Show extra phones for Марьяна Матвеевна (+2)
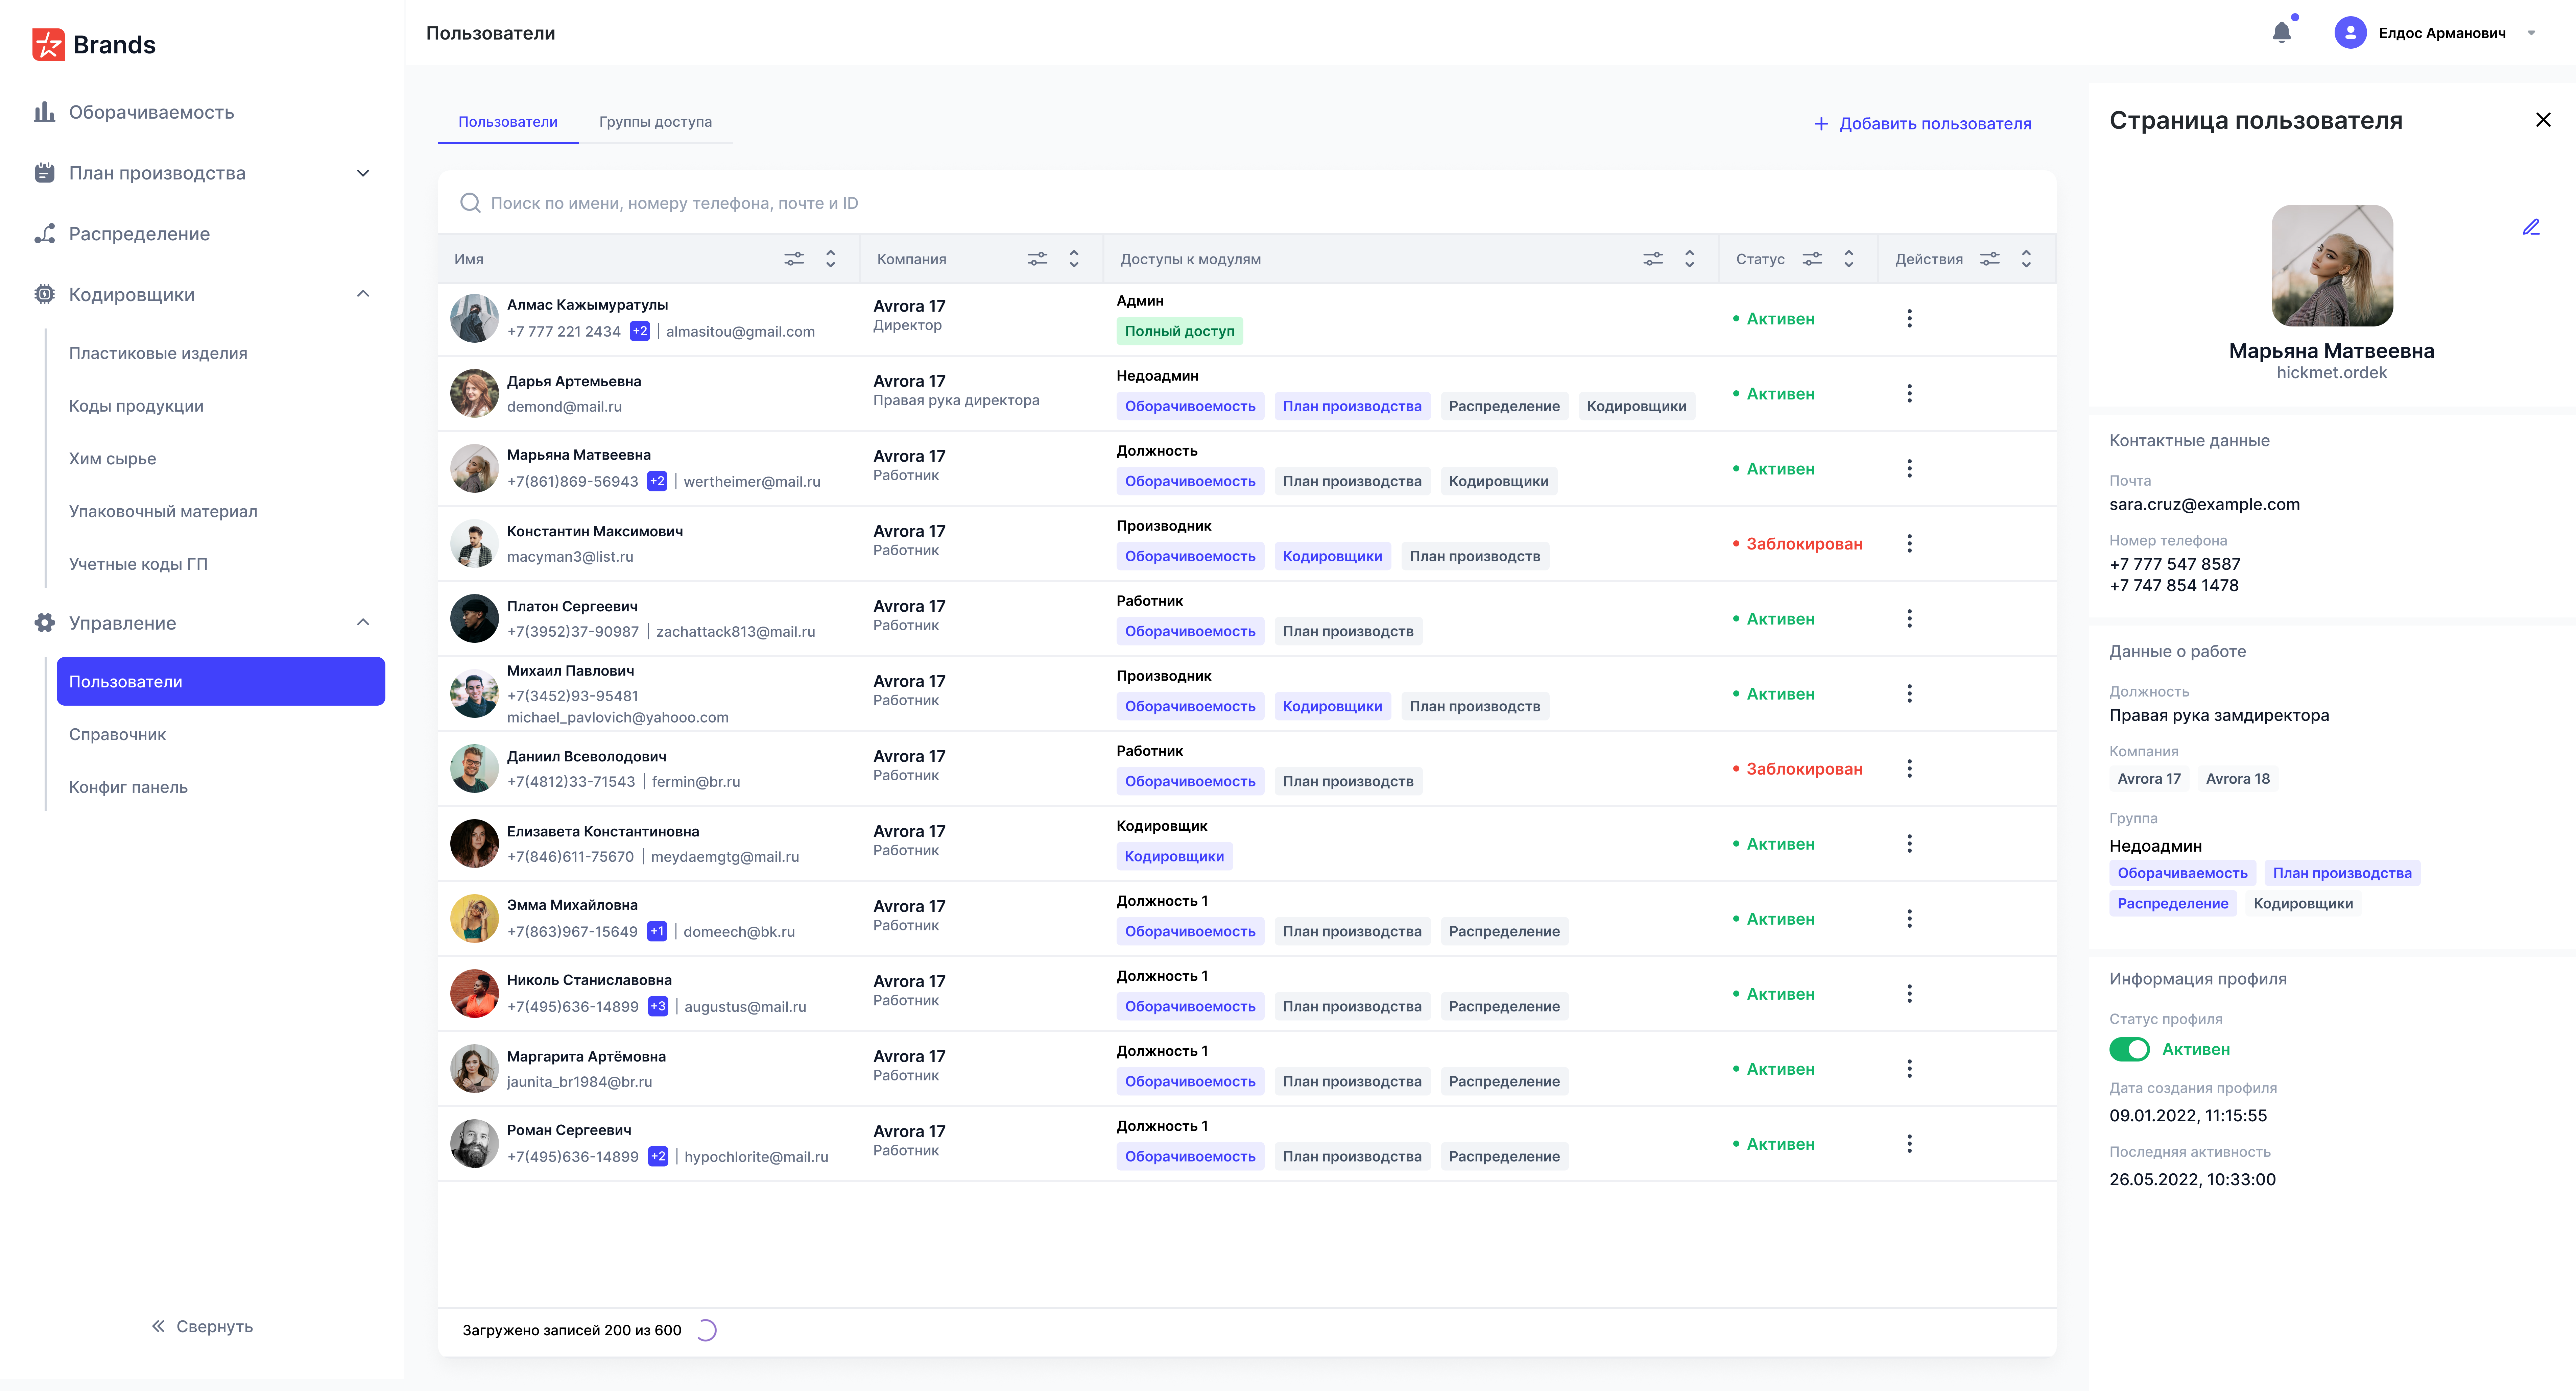The height and width of the screenshot is (1391, 2576). [657, 481]
